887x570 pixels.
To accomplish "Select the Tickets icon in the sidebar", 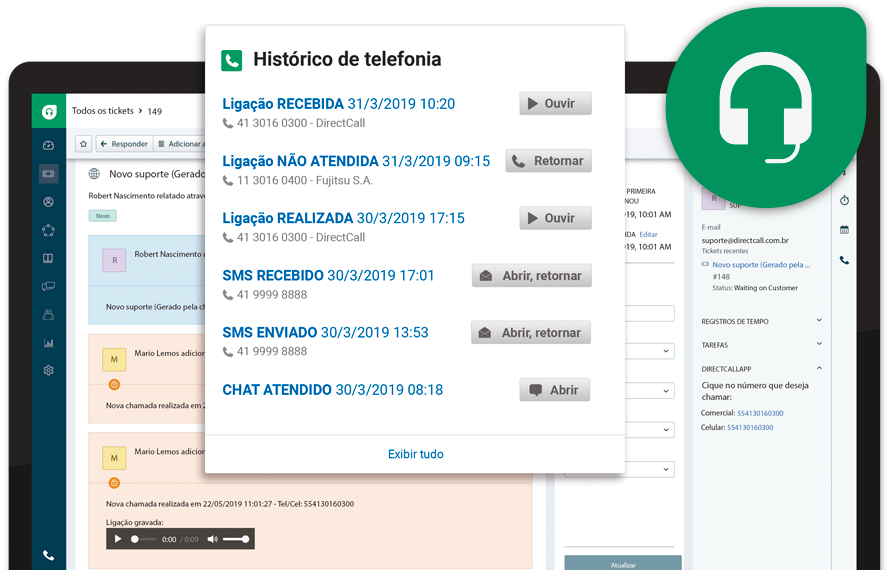I will click(x=49, y=174).
